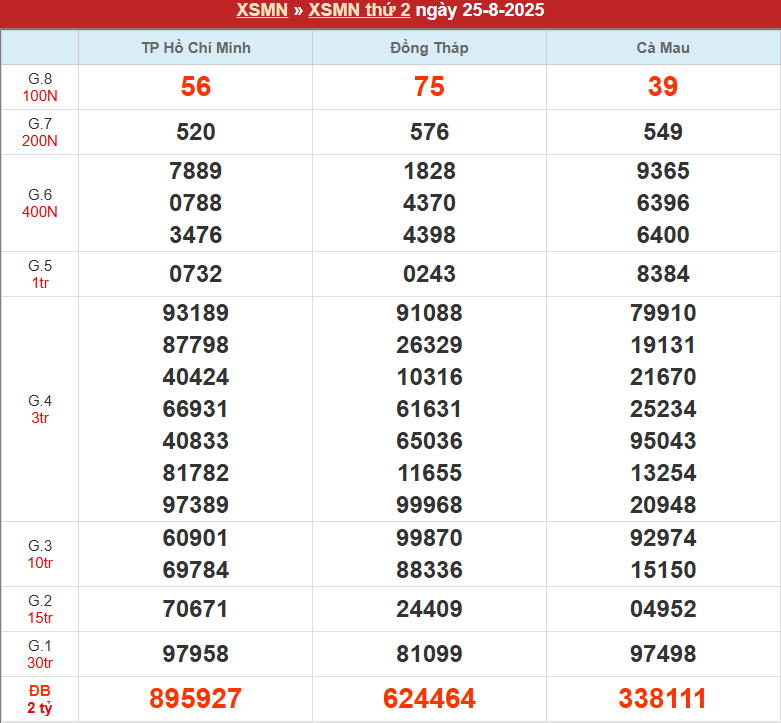
Task: Select the ĐB 2 tỷ prize label
Action: coord(40,699)
